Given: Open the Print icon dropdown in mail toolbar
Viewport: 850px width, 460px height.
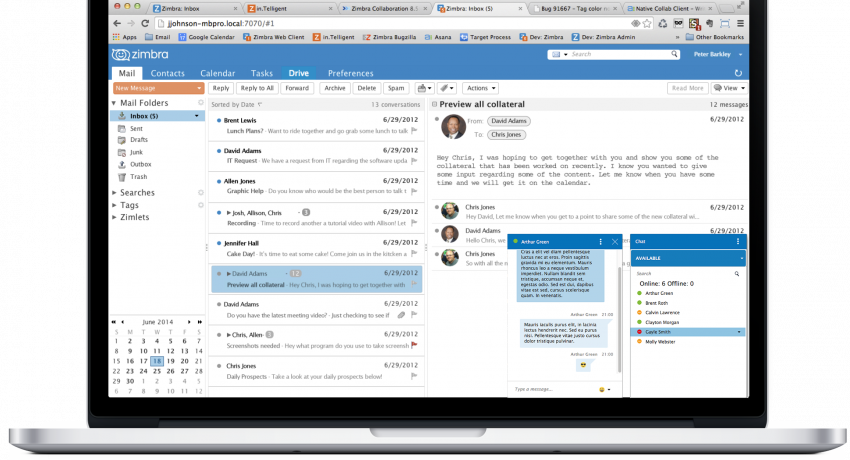Looking at the screenshot, I should click(x=424, y=88).
